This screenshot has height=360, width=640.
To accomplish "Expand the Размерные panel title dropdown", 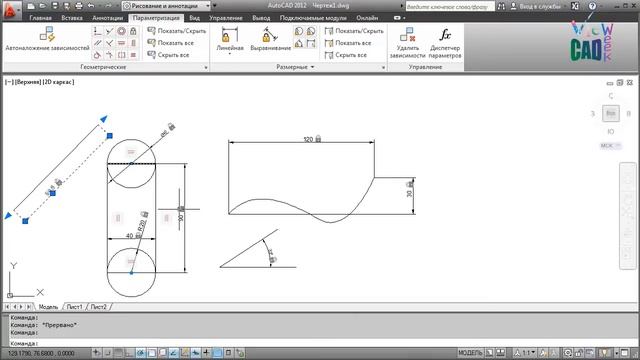I will (x=296, y=67).
